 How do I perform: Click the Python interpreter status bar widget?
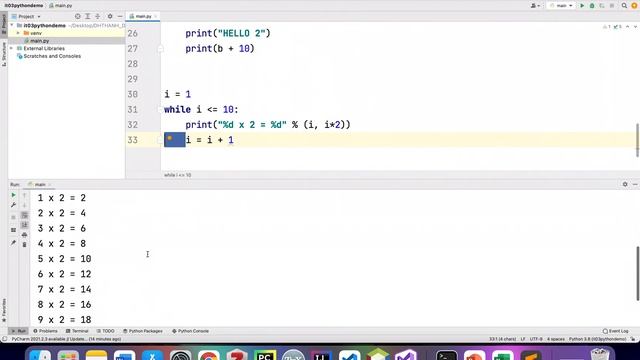click(597, 339)
